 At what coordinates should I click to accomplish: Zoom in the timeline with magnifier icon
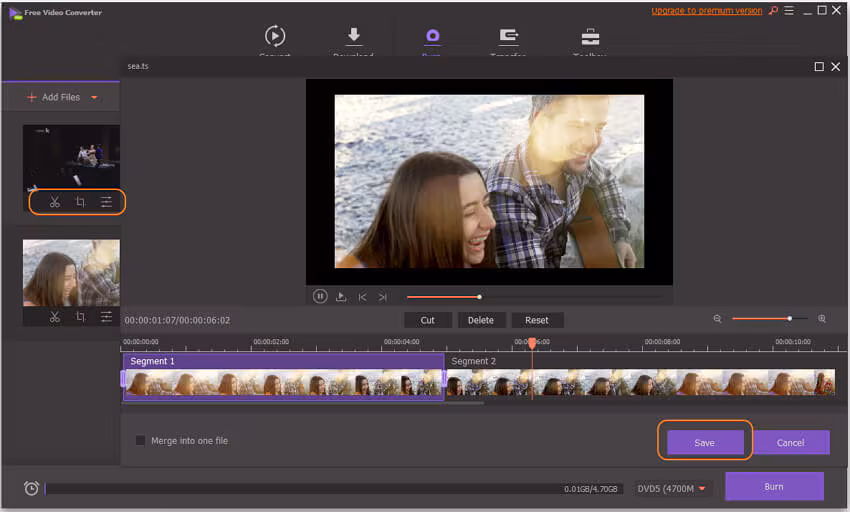(822, 319)
